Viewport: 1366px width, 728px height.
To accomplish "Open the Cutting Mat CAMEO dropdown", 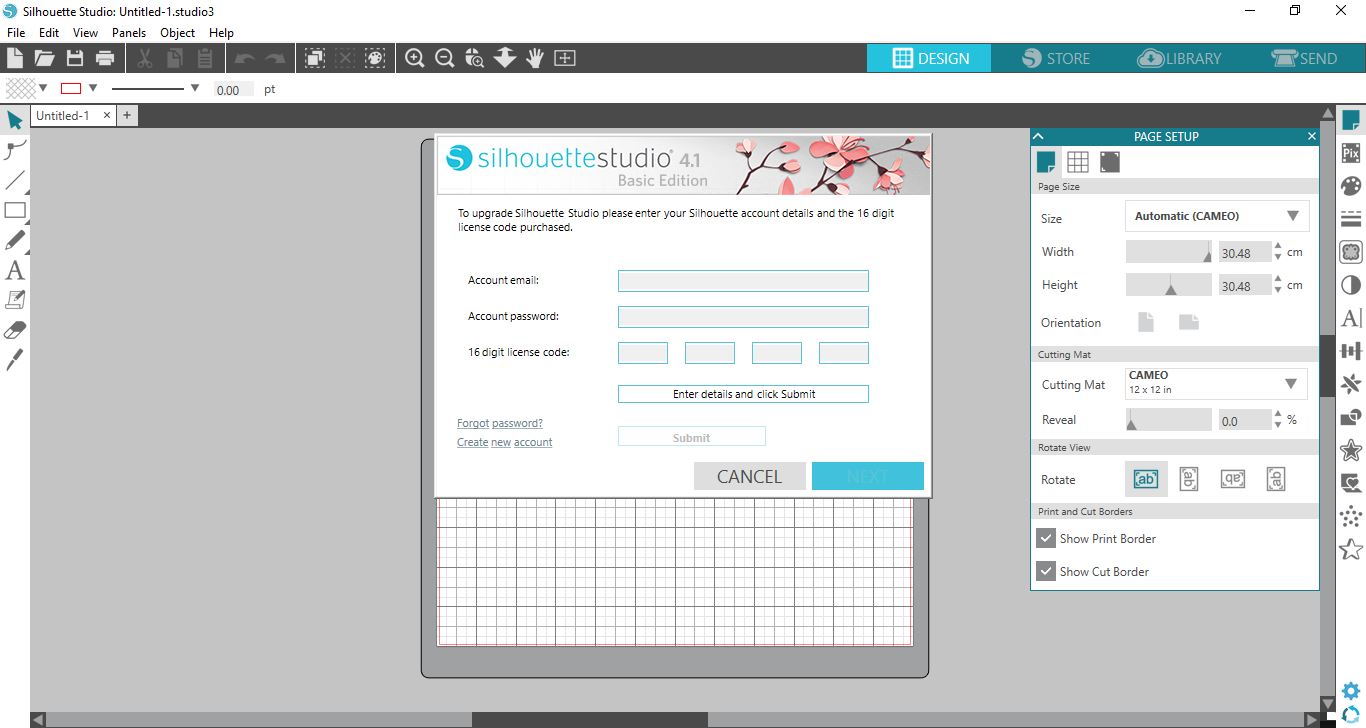I will (x=1216, y=383).
